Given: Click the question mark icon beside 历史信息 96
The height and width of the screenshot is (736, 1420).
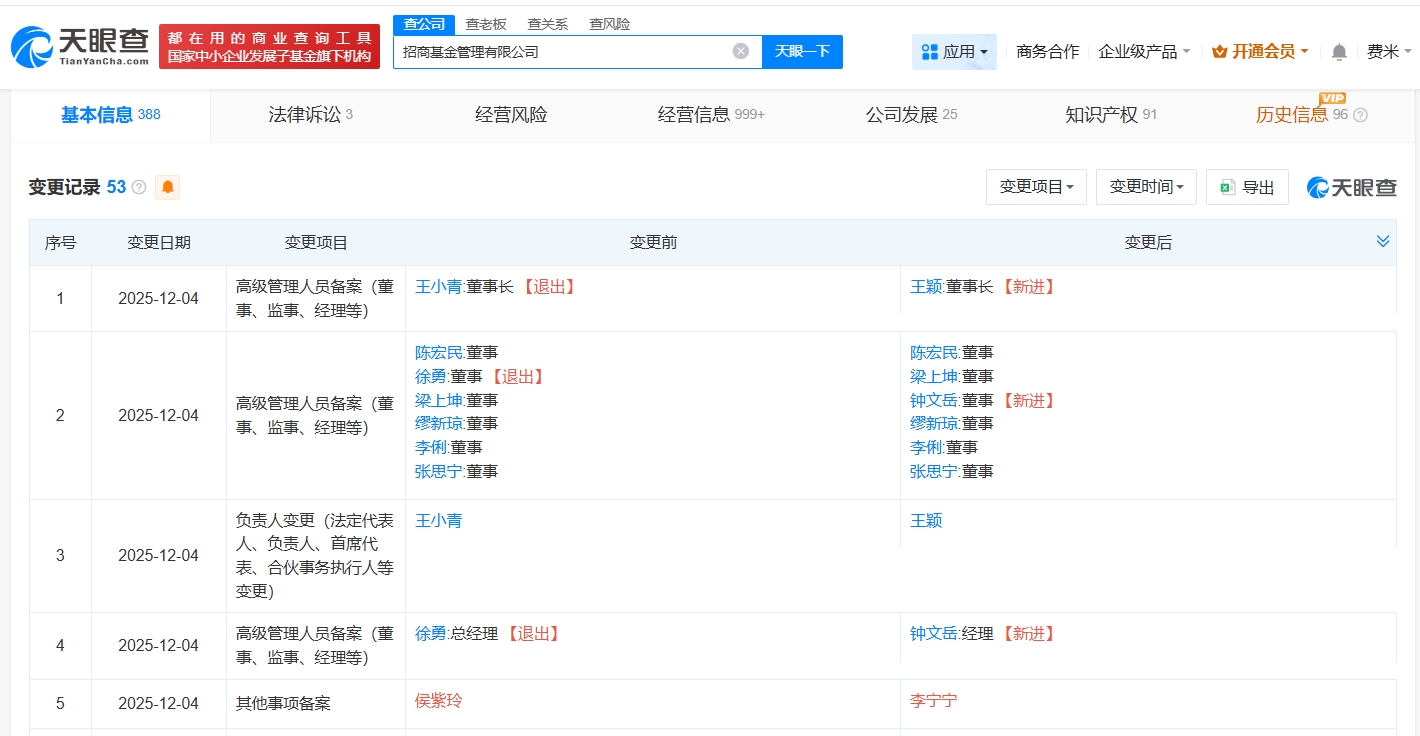Looking at the screenshot, I should (1360, 115).
